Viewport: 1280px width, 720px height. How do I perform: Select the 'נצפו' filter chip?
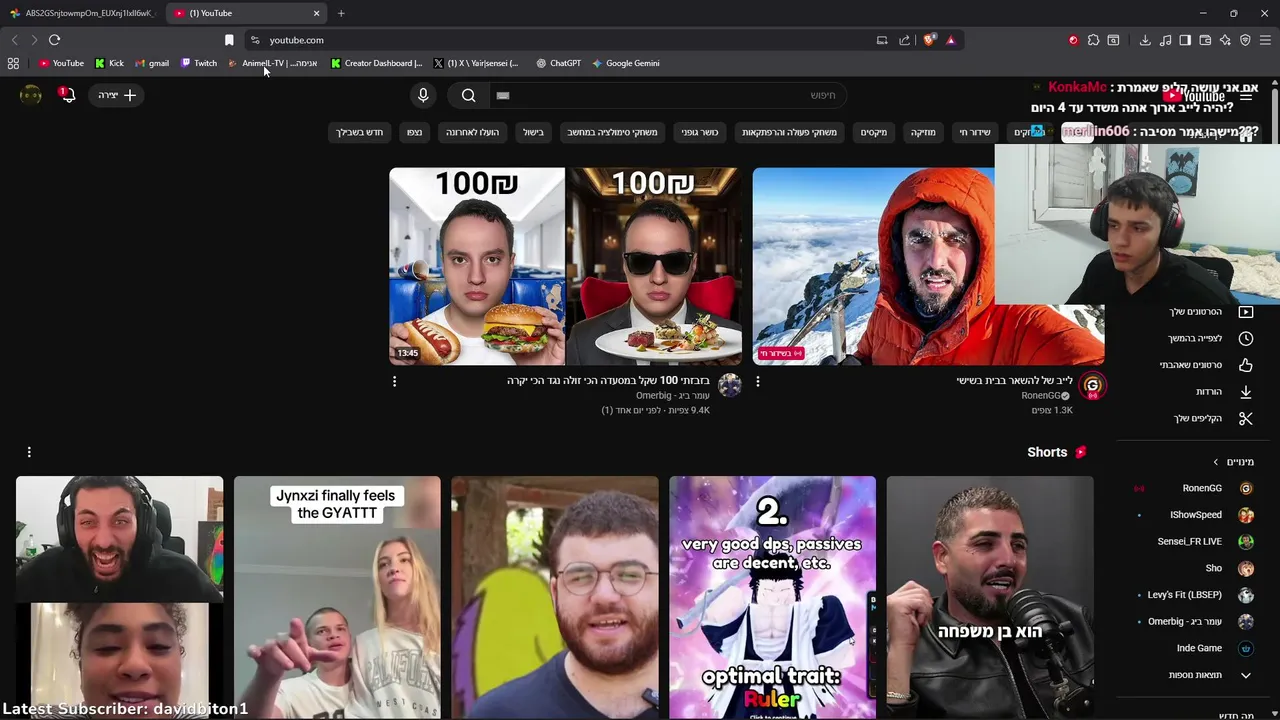click(414, 132)
